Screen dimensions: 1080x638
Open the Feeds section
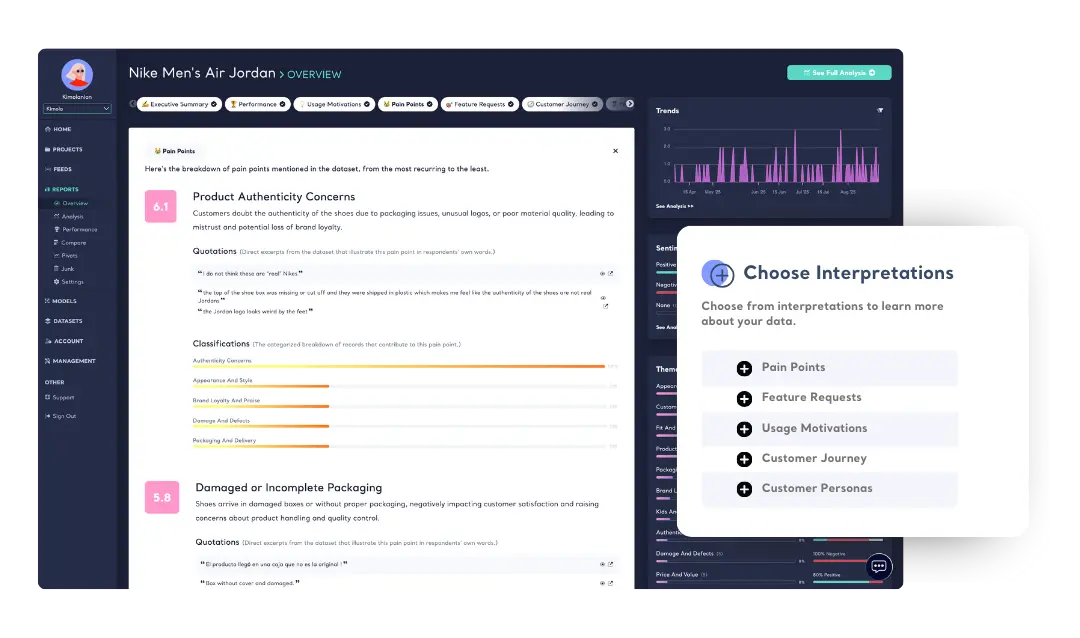[49, 169]
